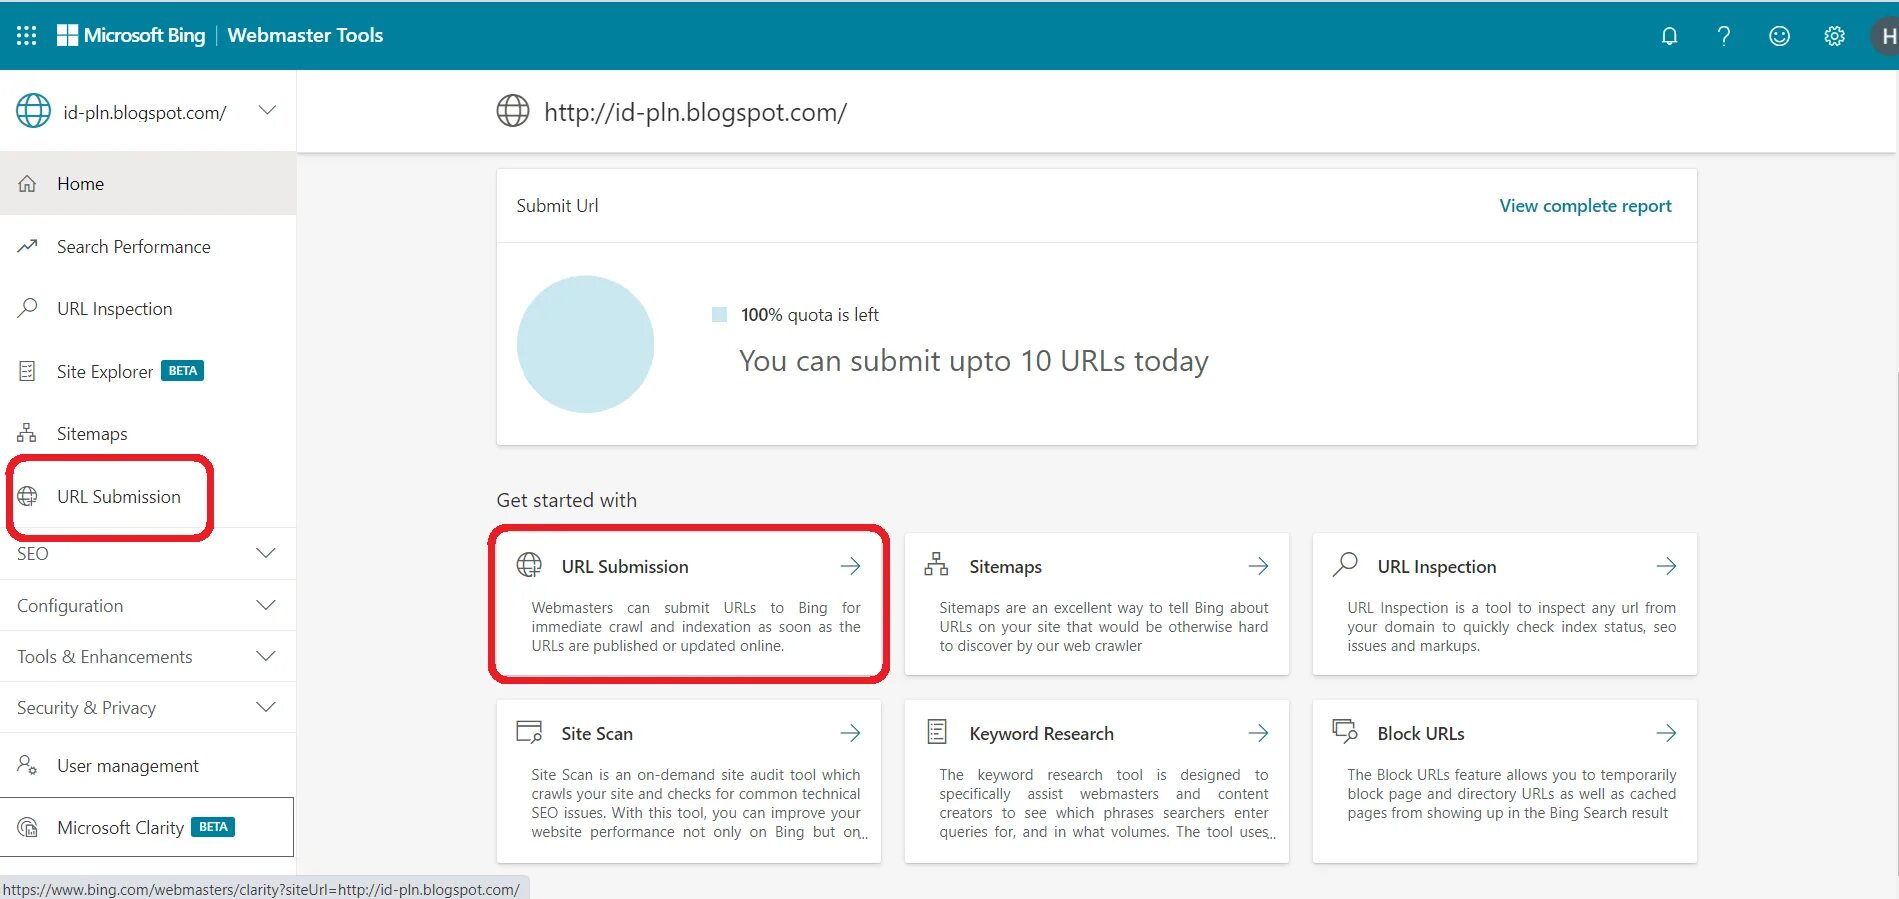
Task: Click arrow on URL Inspection card
Action: click(1666, 566)
